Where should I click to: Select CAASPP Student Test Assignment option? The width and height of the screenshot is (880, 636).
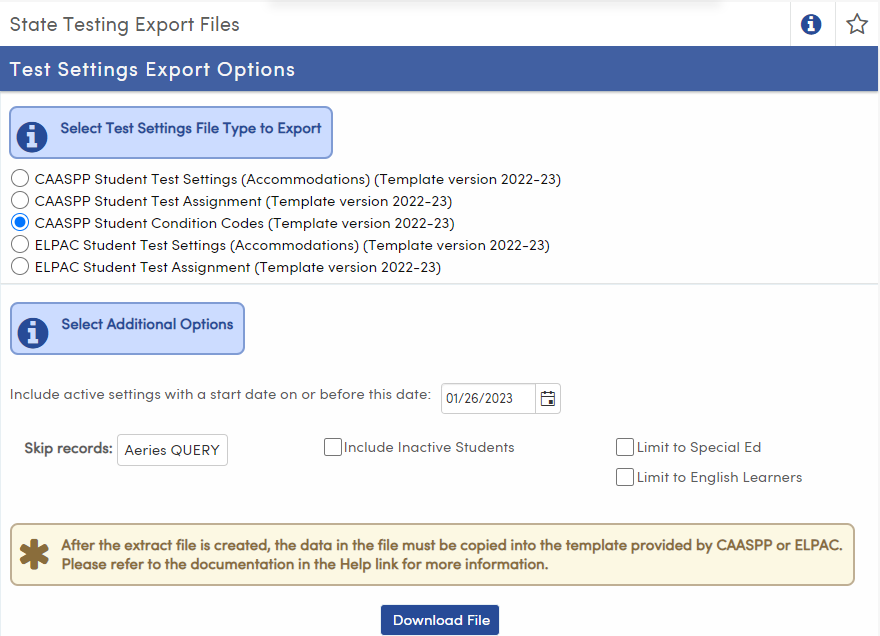(x=19, y=200)
